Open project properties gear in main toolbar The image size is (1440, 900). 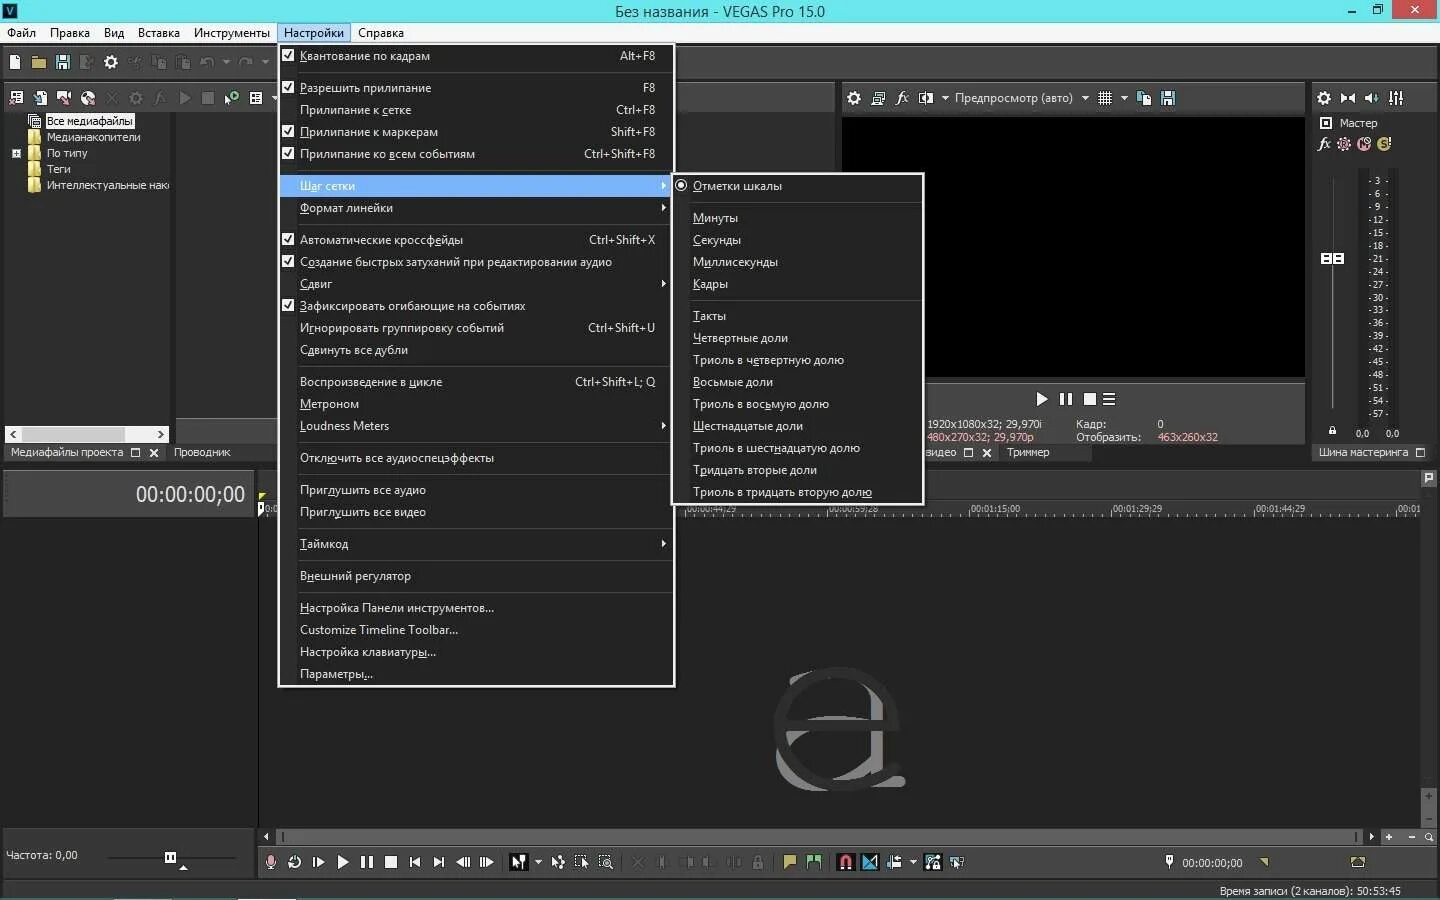(111, 62)
